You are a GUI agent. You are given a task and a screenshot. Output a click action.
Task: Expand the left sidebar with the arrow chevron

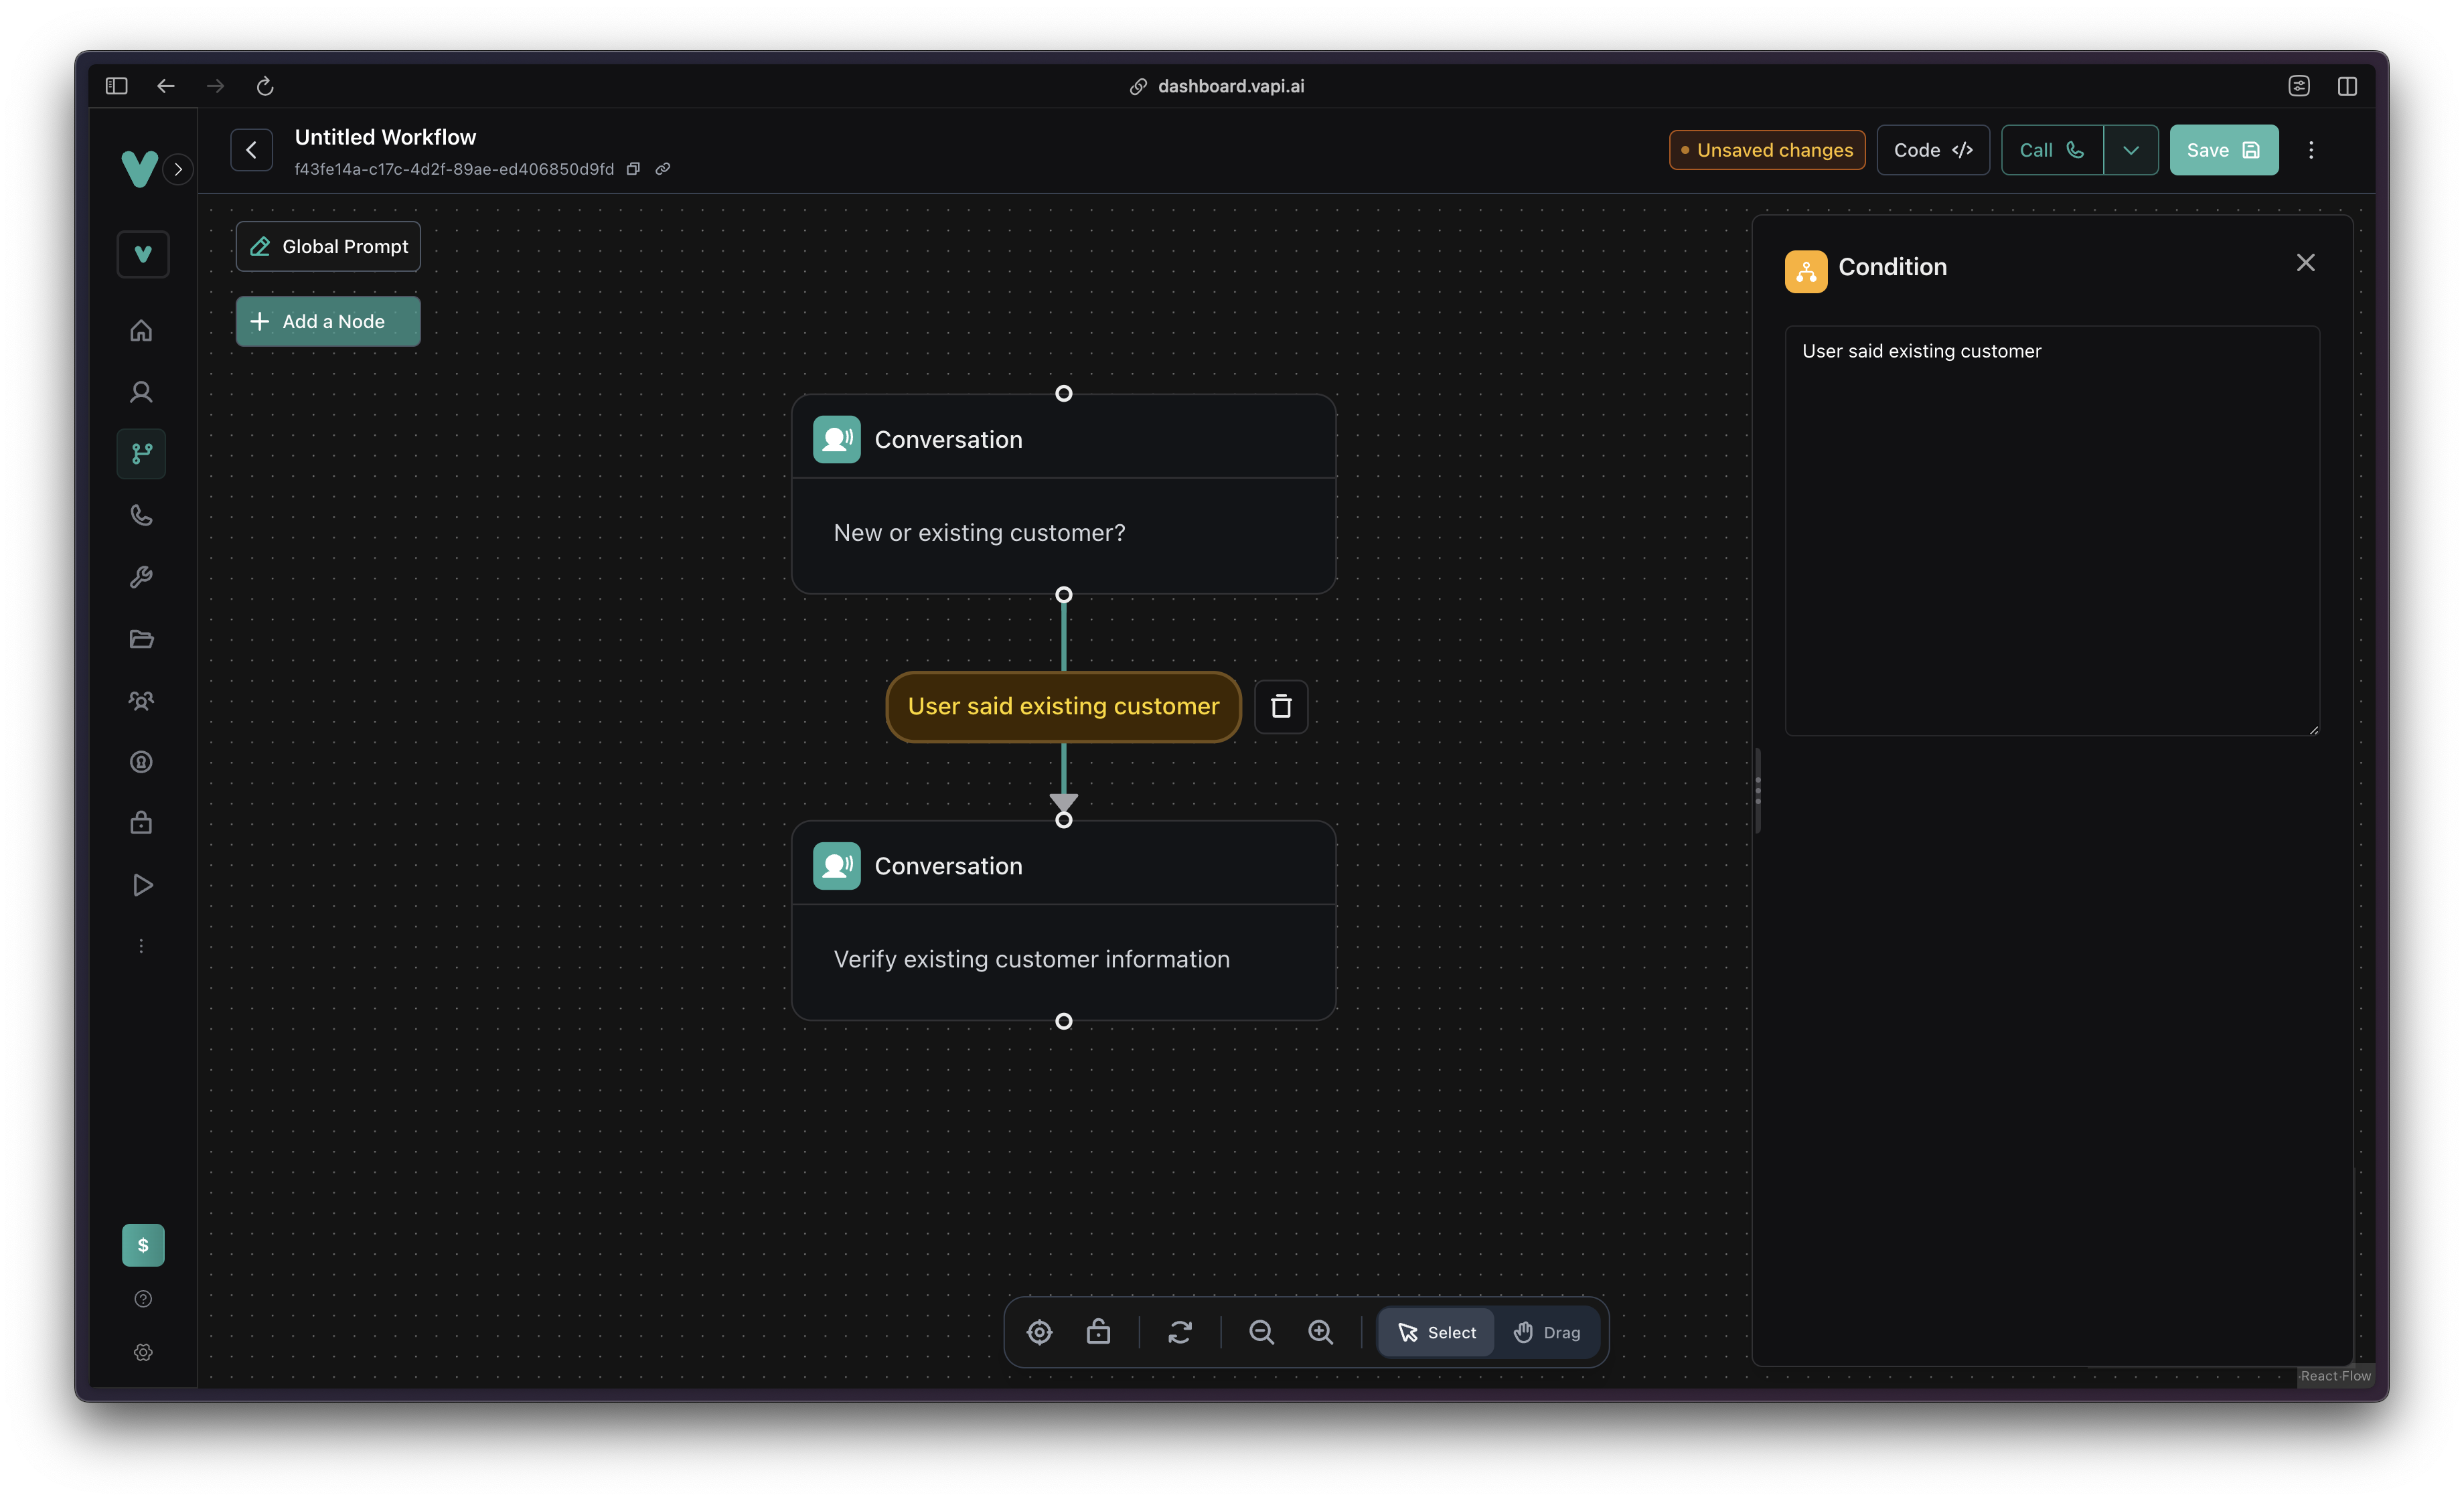pyautogui.click(x=178, y=169)
